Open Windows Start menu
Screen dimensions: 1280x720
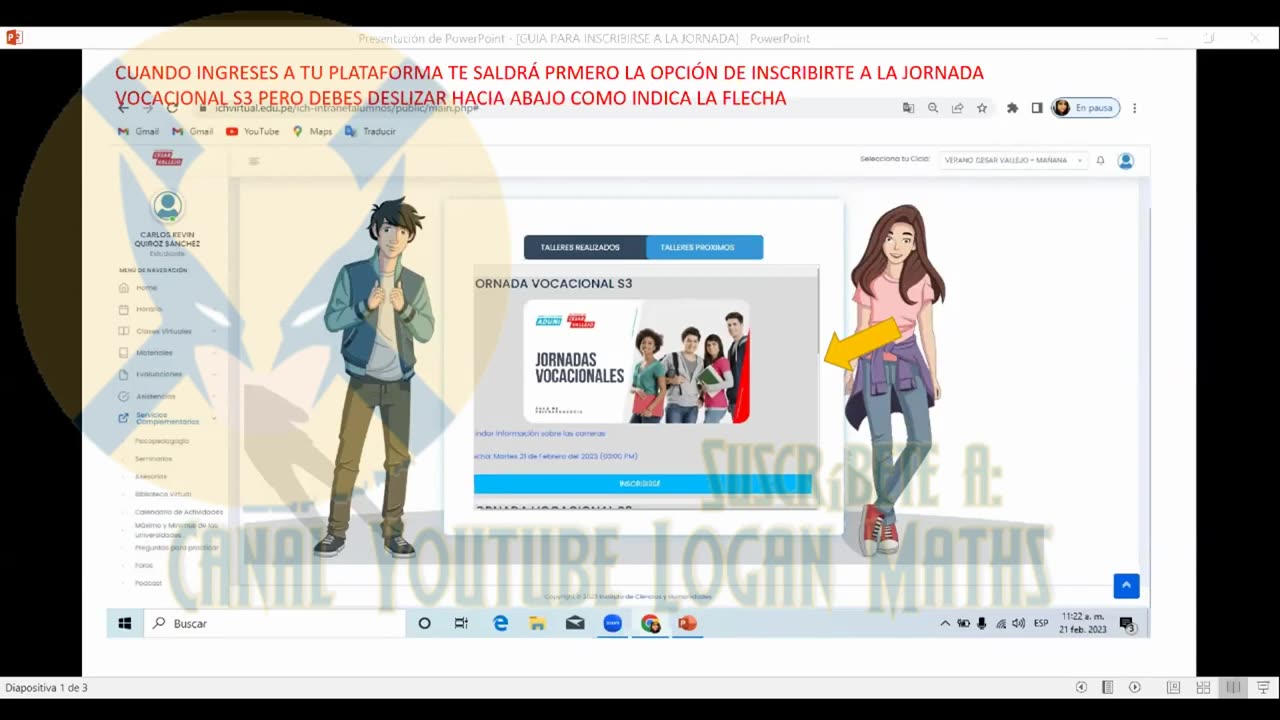tap(125, 623)
